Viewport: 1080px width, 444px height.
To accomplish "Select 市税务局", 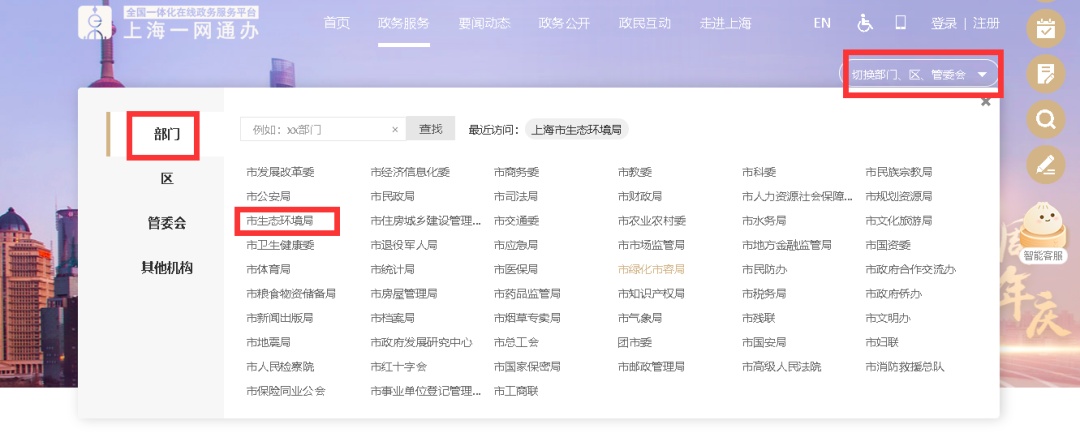I will (764, 294).
